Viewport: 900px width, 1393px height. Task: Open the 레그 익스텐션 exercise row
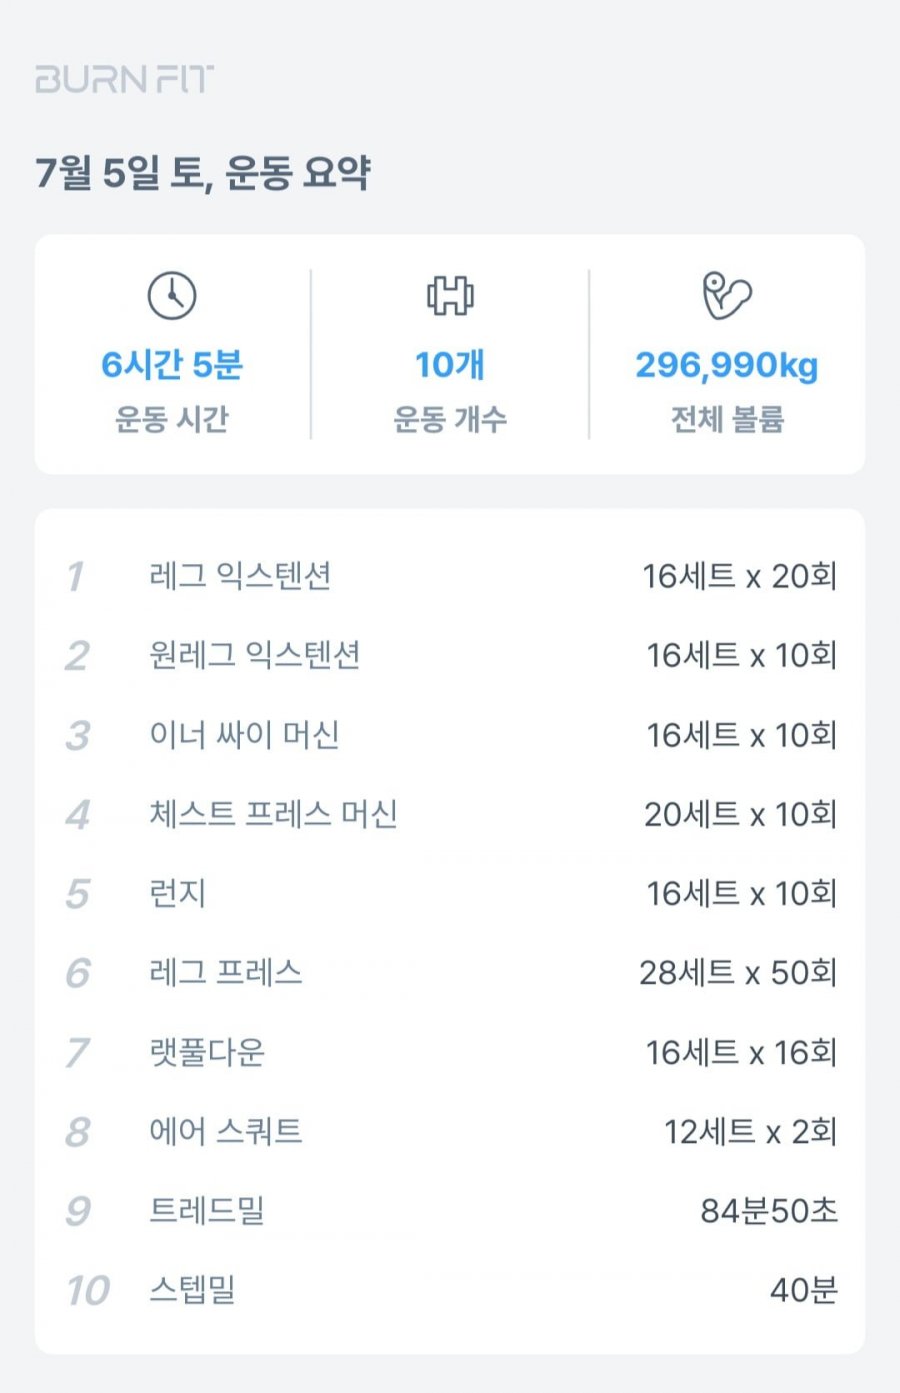click(x=450, y=576)
